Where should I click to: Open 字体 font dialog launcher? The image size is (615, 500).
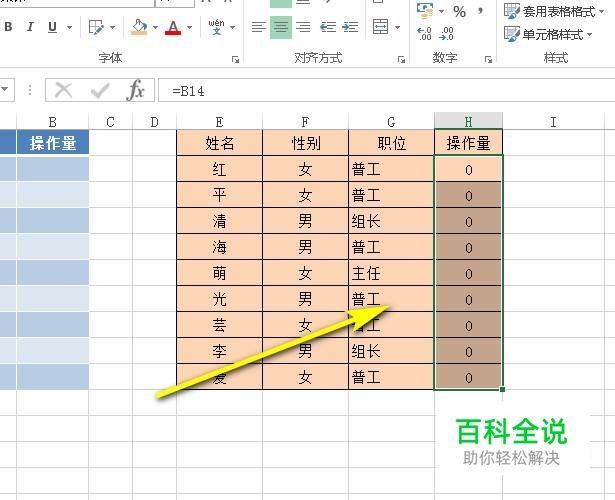(x=235, y=60)
